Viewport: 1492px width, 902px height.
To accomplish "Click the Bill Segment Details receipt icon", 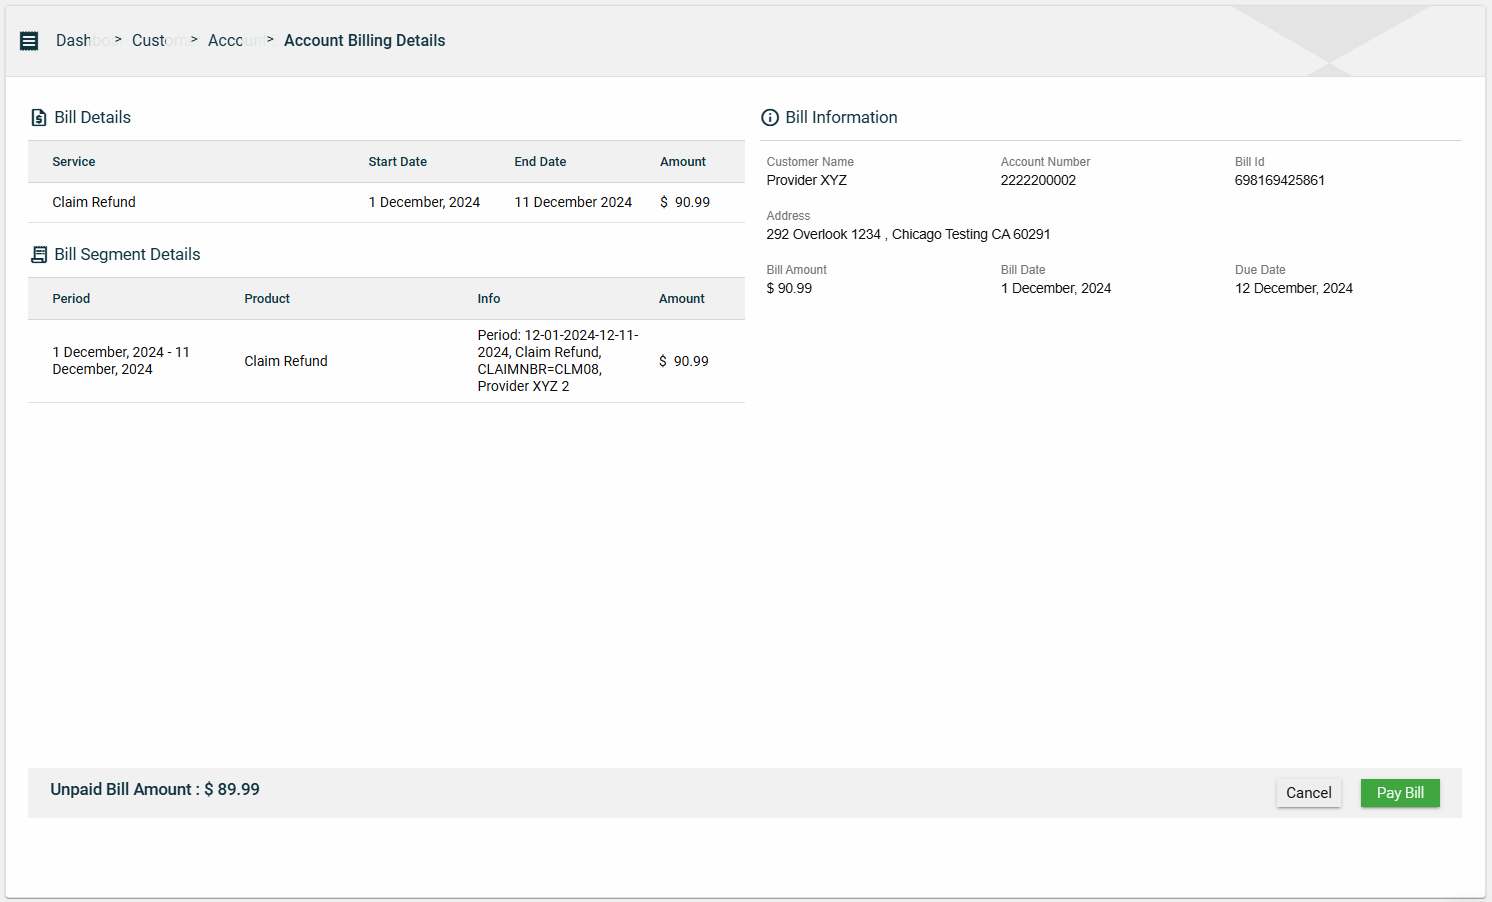I will coord(39,255).
